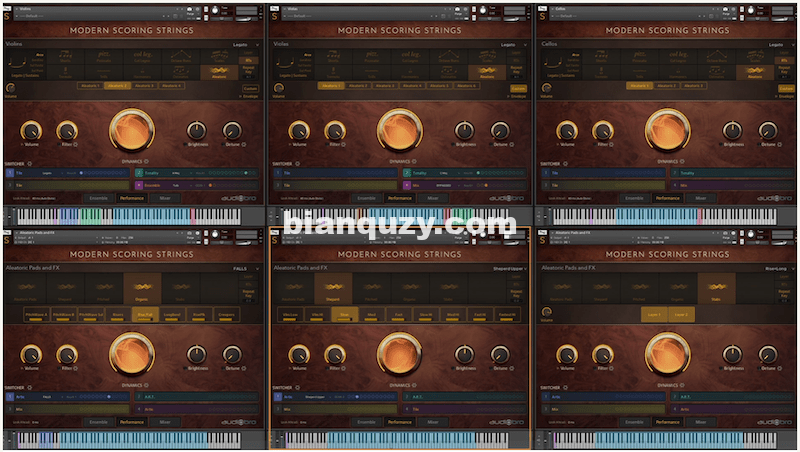Toggle Detune on/off in FALLS panel
This screenshot has height=452, width=800.
223,368
